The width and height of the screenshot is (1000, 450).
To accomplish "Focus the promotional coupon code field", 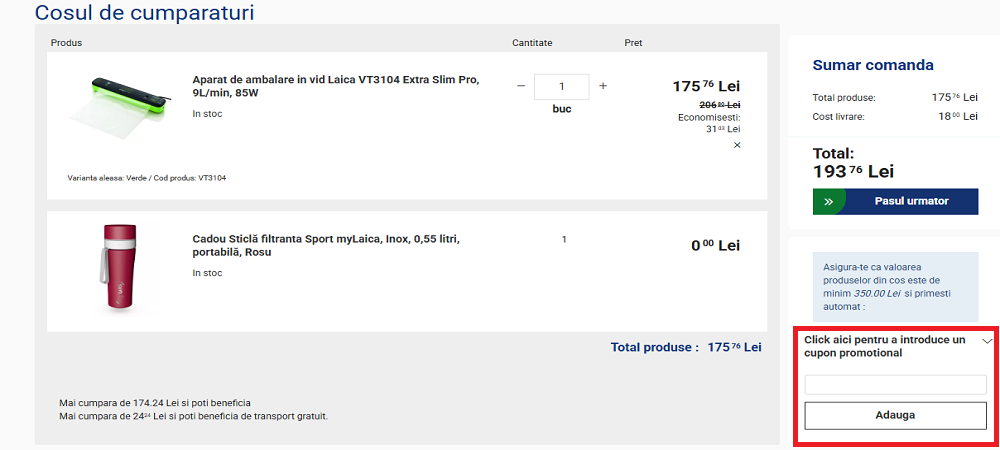I will pos(895,385).
